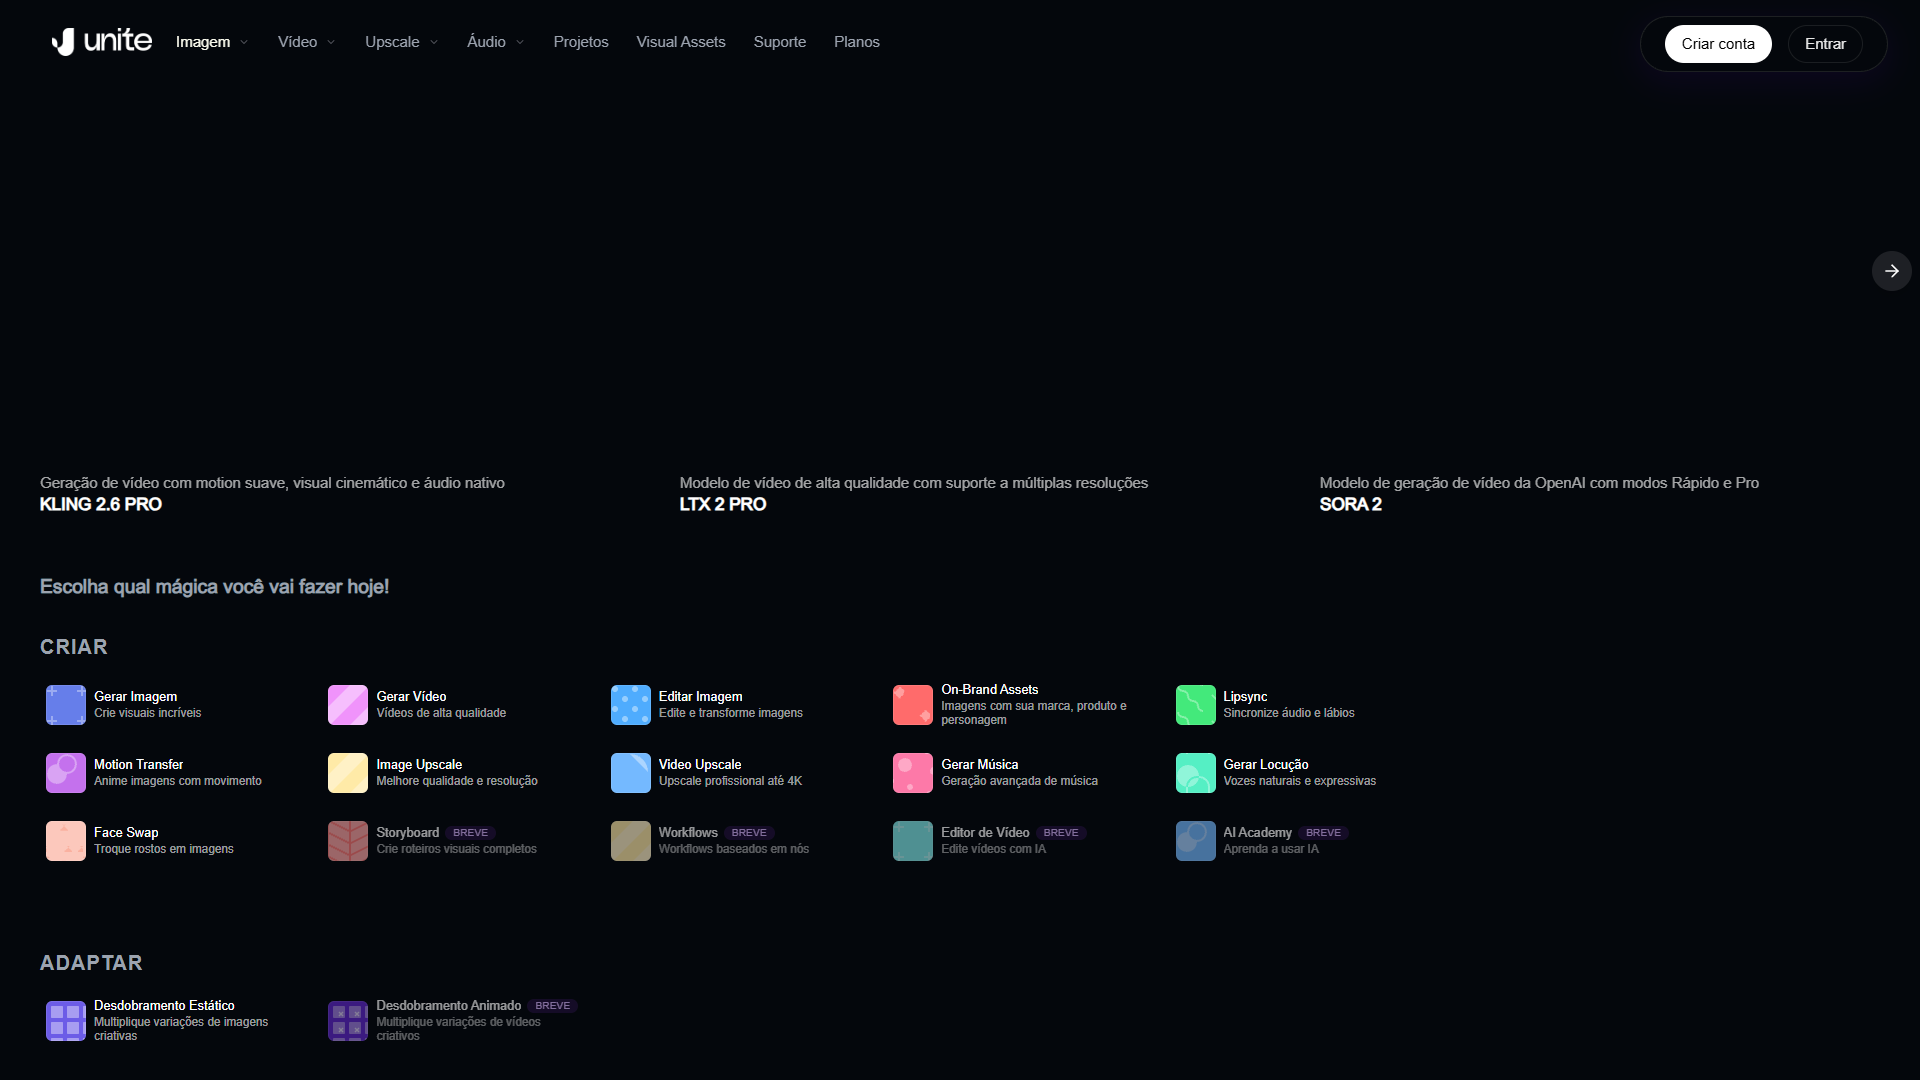Viewport: 1920px width, 1080px height.
Task: Select the LTX 2 PRO model title
Action: click(723, 504)
